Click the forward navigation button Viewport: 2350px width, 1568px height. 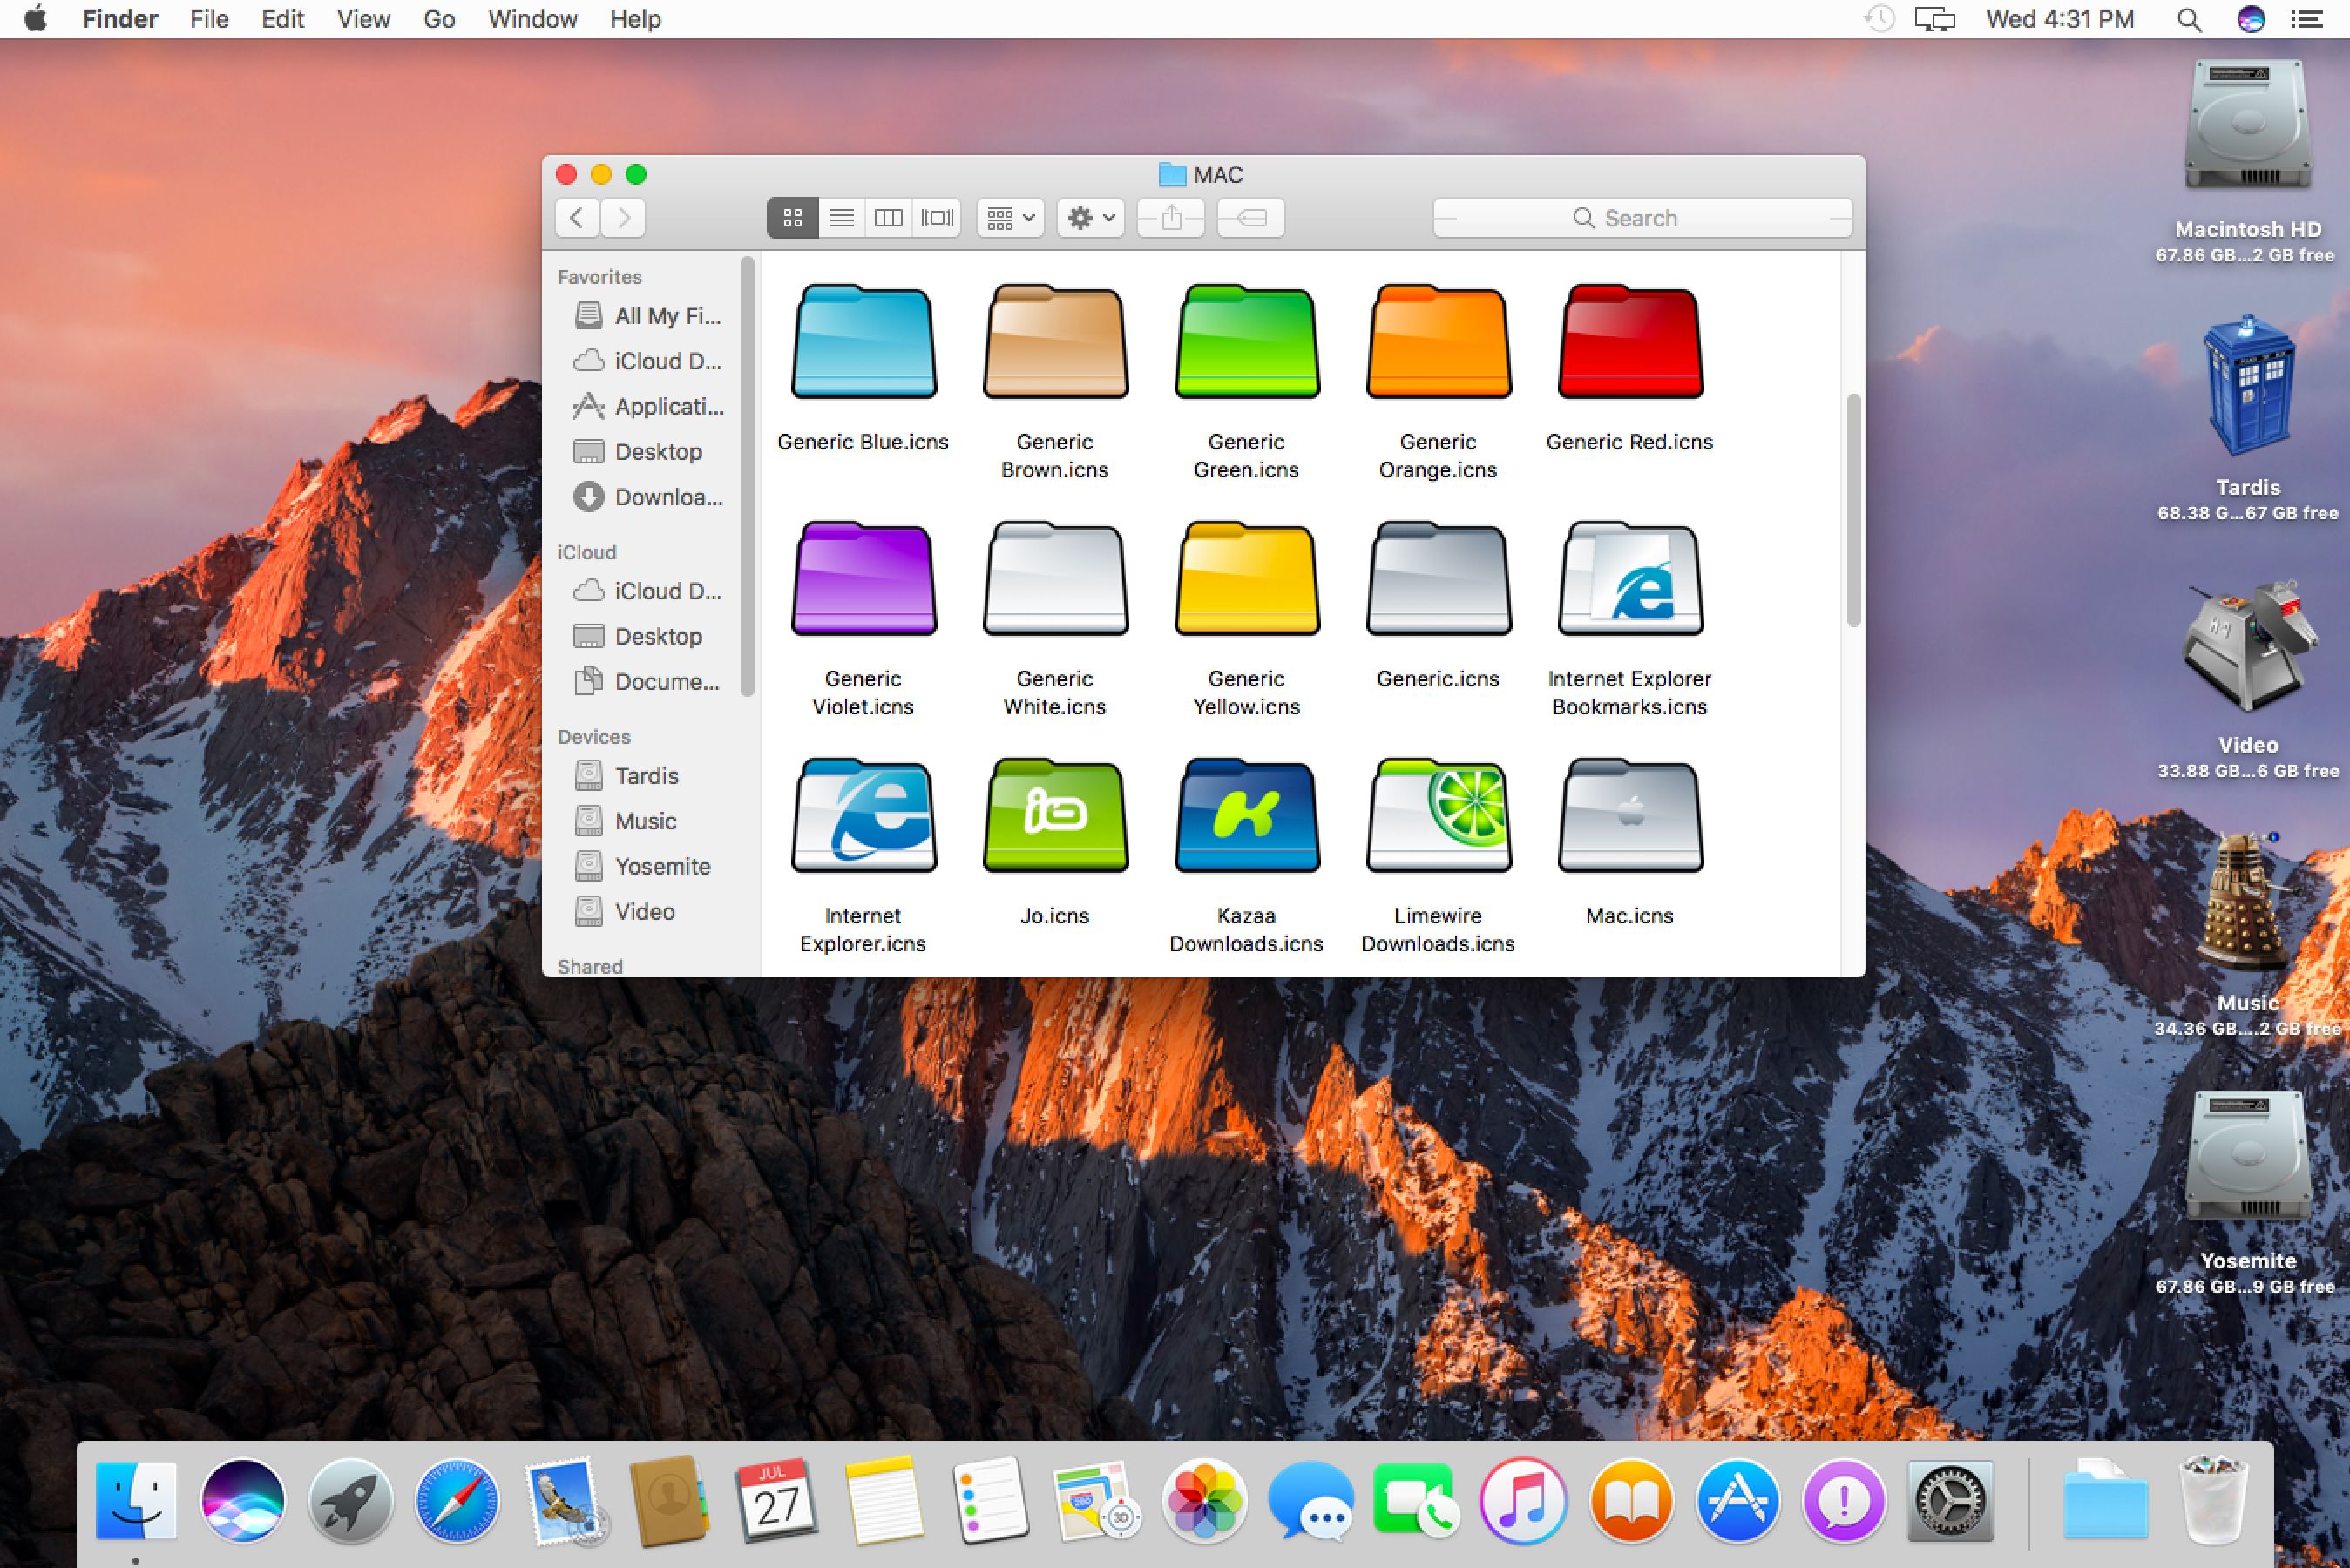point(625,217)
